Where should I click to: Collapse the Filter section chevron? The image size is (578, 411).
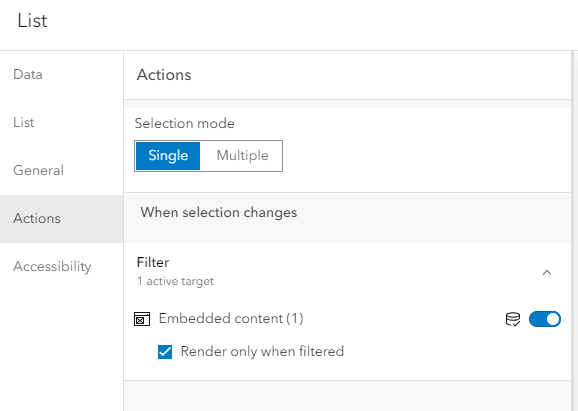547,272
